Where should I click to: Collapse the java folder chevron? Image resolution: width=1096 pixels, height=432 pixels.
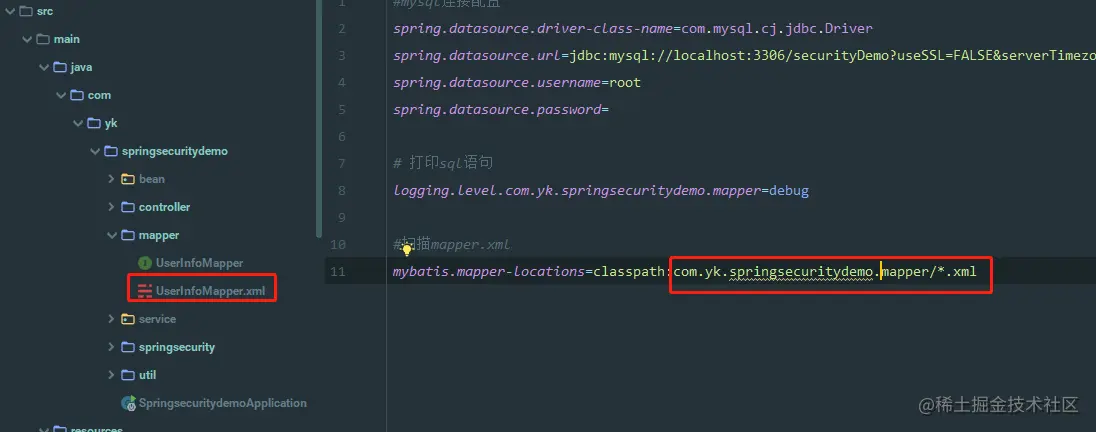point(43,67)
